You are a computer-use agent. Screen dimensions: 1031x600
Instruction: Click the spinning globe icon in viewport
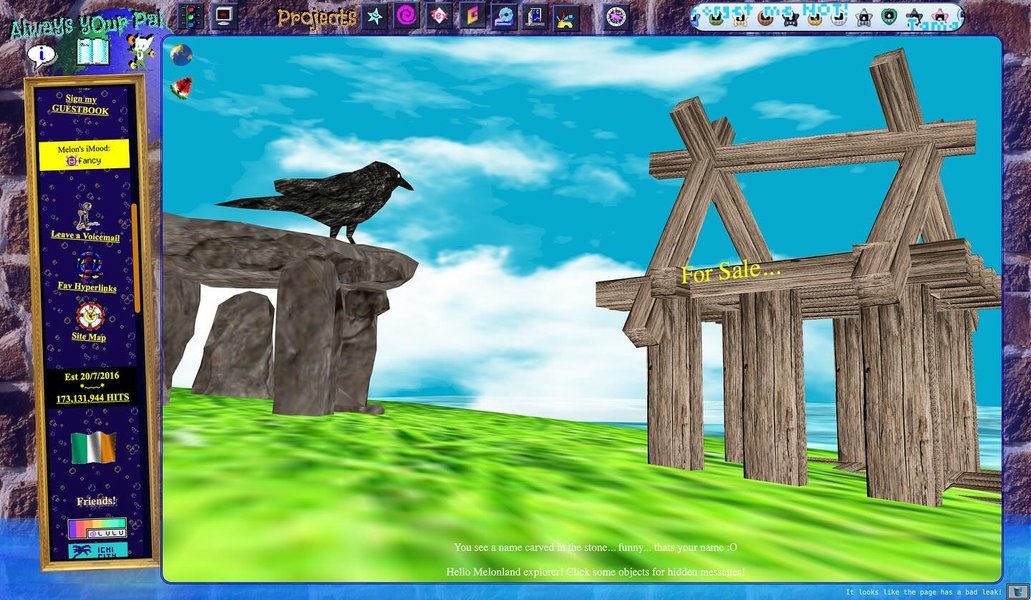point(181,56)
